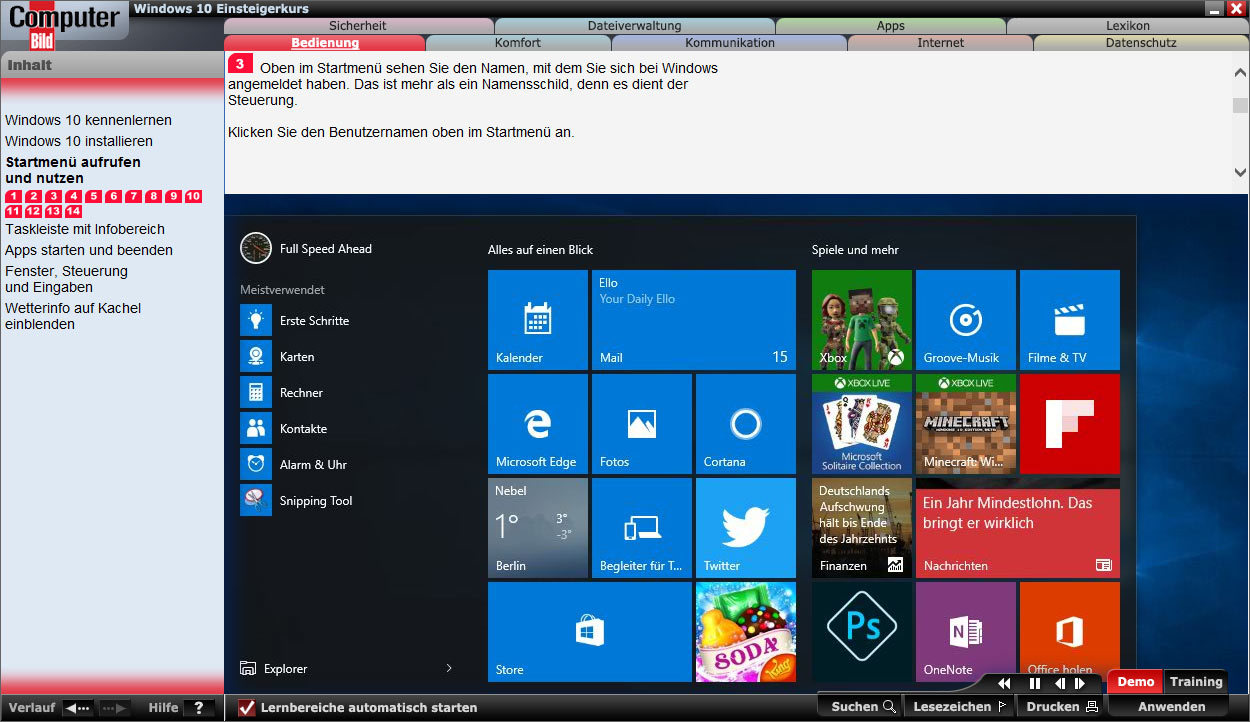Image resolution: width=1250 pixels, height=722 pixels.
Task: Open the Kommunikation tab
Action: pyautogui.click(x=730, y=43)
